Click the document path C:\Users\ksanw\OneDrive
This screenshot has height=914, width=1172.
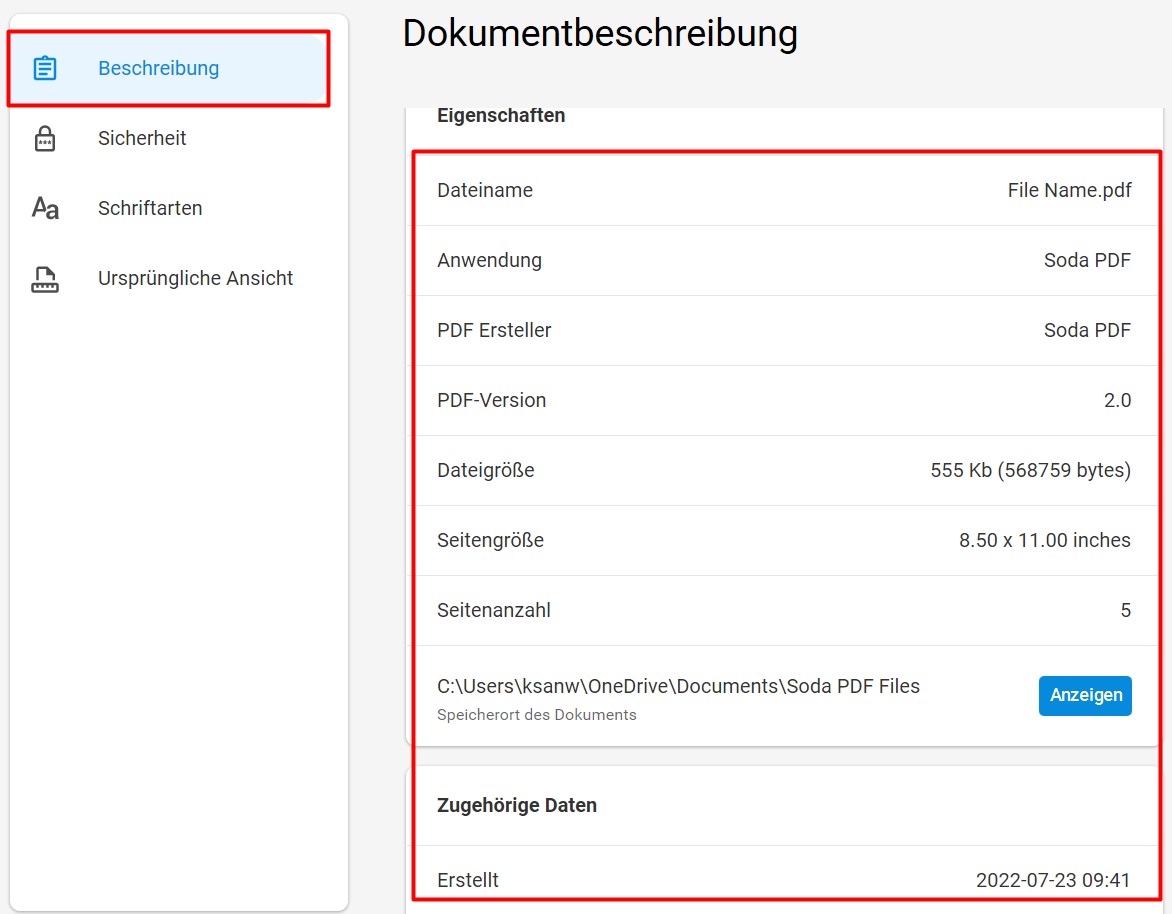(x=678, y=686)
